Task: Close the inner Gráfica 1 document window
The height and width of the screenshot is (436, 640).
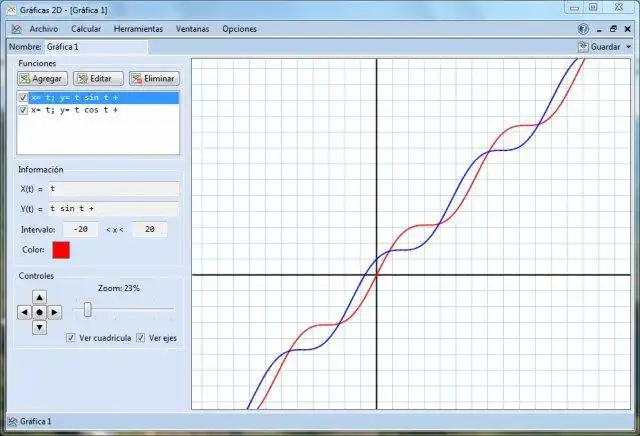Action: point(628,29)
